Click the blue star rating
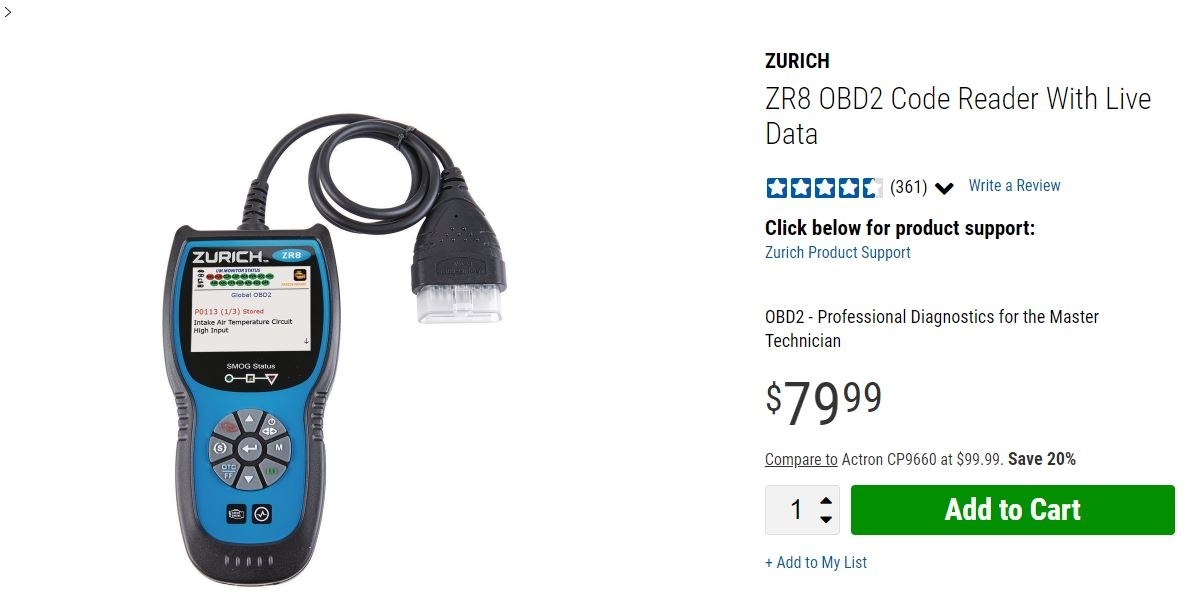The image size is (1195, 592). pos(824,187)
